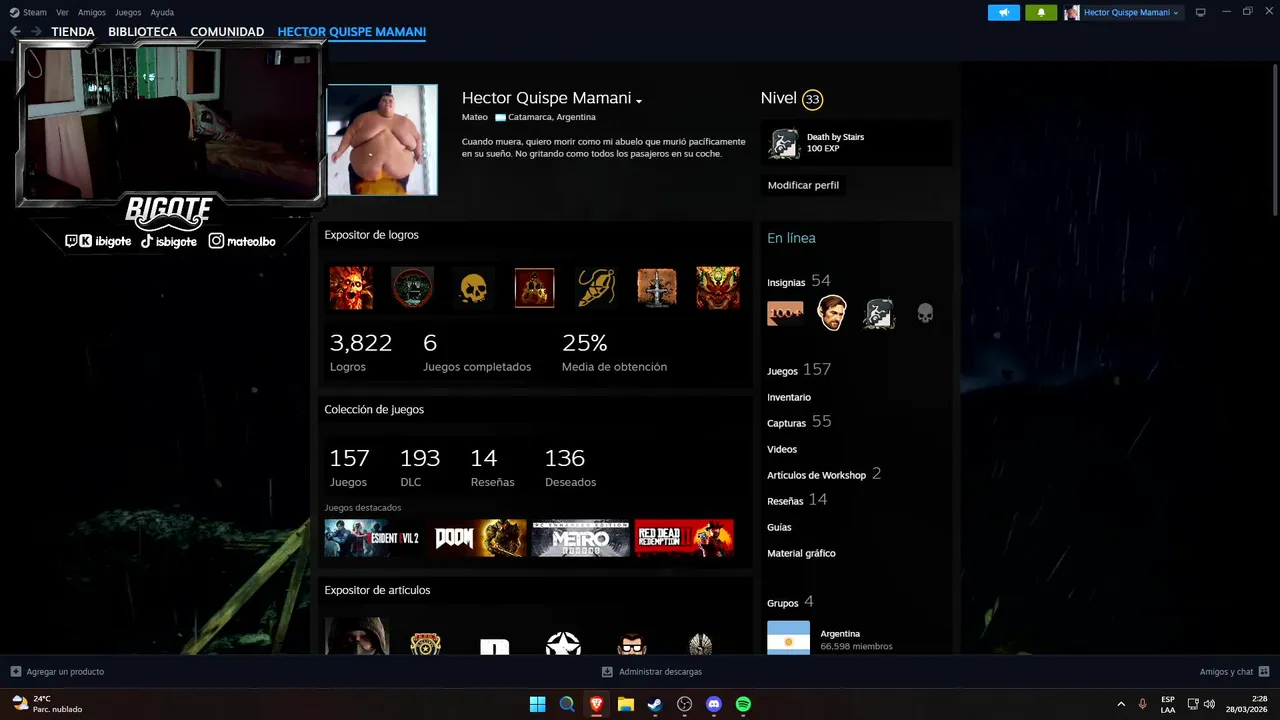Open the Reseñas 14 sidebar link
Image resolution: width=1280 pixels, height=720 pixels.
point(797,500)
